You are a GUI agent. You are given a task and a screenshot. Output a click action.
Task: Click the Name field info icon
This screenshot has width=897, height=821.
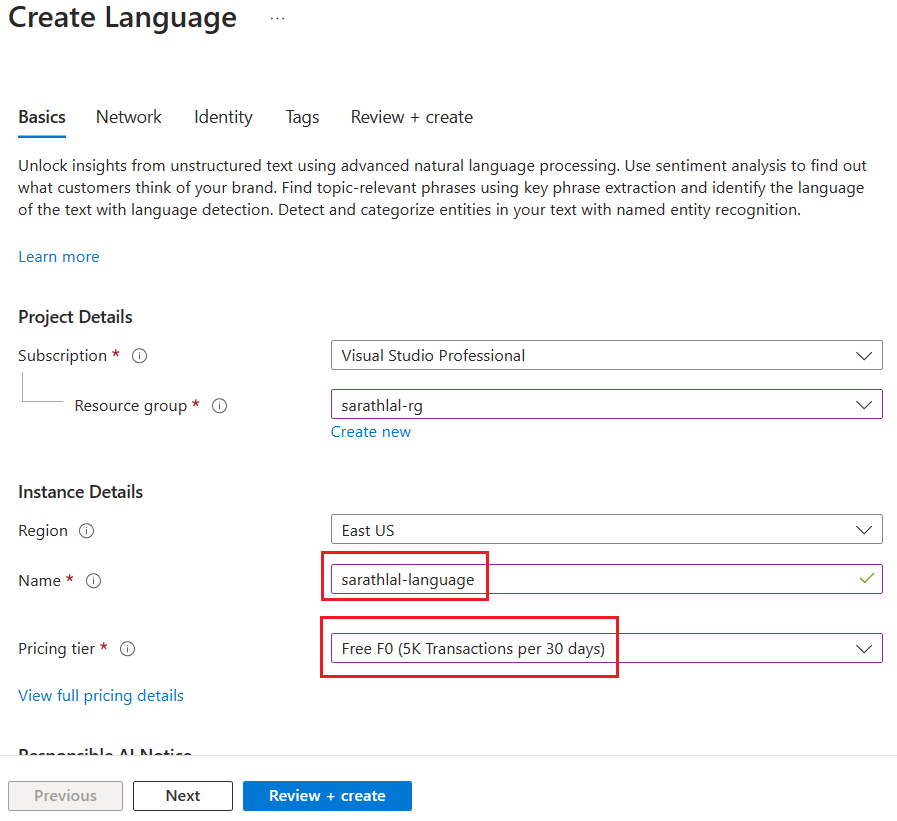click(93, 581)
